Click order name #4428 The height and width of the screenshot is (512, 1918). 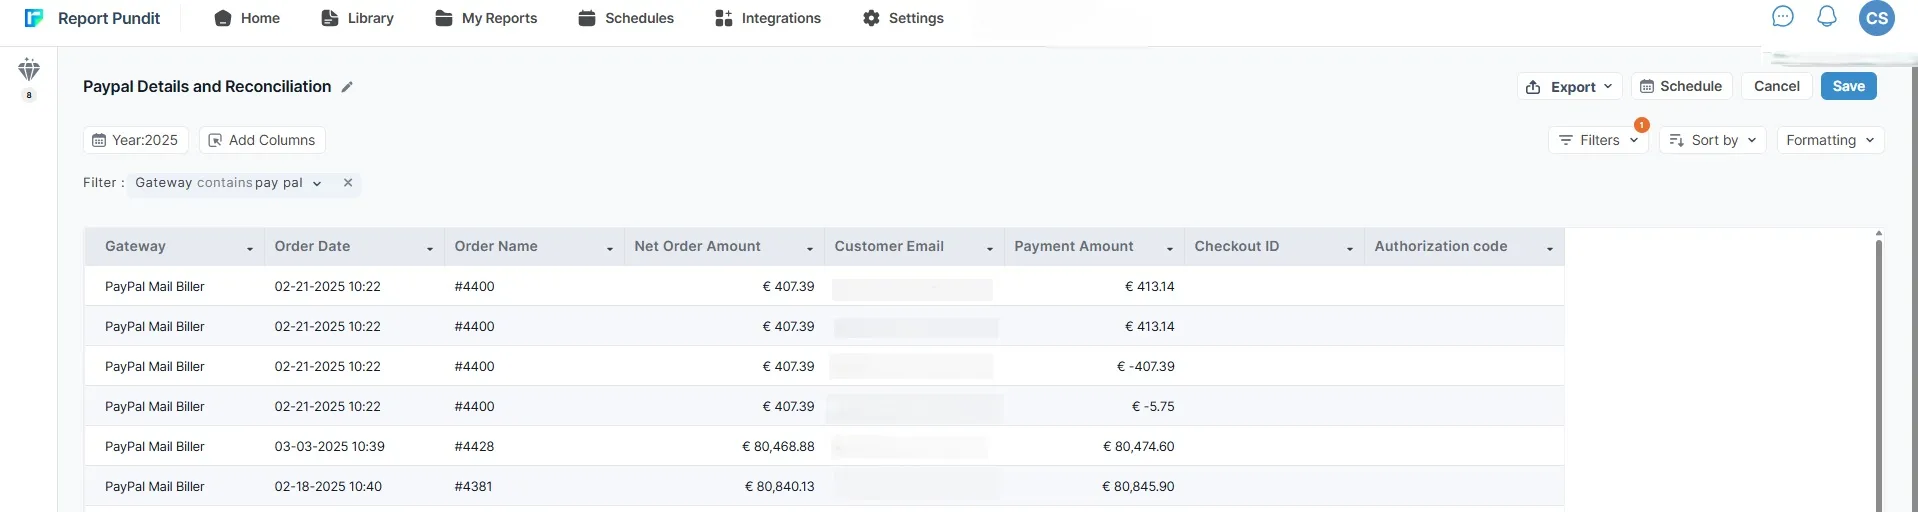[474, 446]
